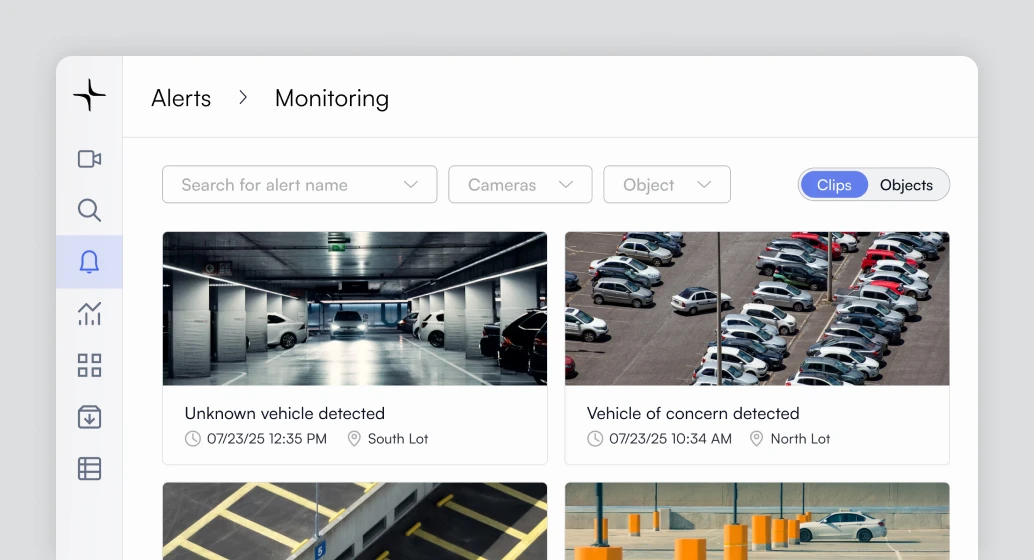Open the Cameras filter dropdown
The height and width of the screenshot is (560, 1034).
tap(520, 185)
